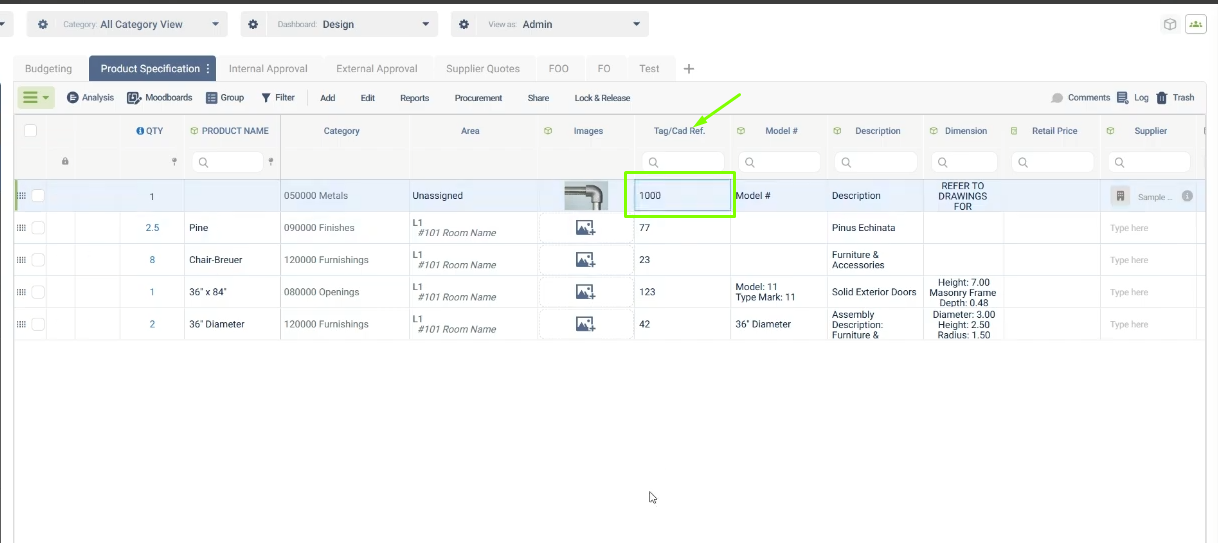1218x543 pixels.
Task: Click the green team members icon
Action: [x=1195, y=24]
